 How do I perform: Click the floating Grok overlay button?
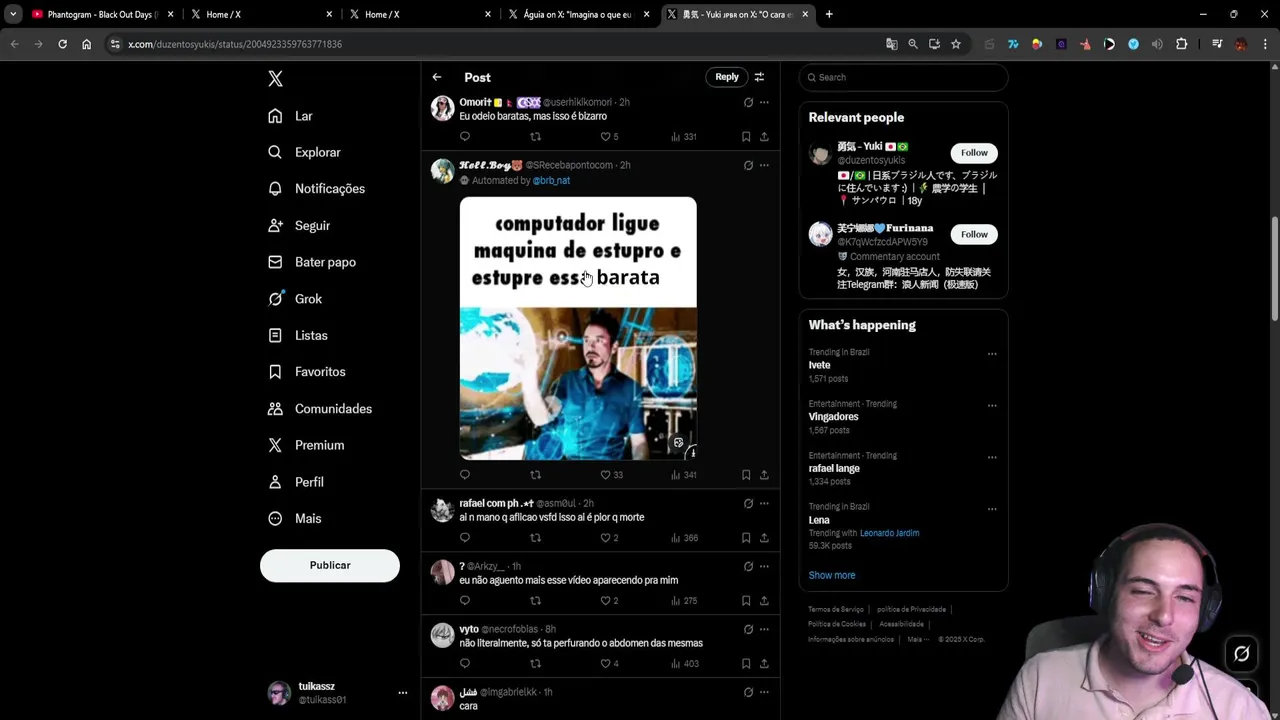tap(1242, 654)
